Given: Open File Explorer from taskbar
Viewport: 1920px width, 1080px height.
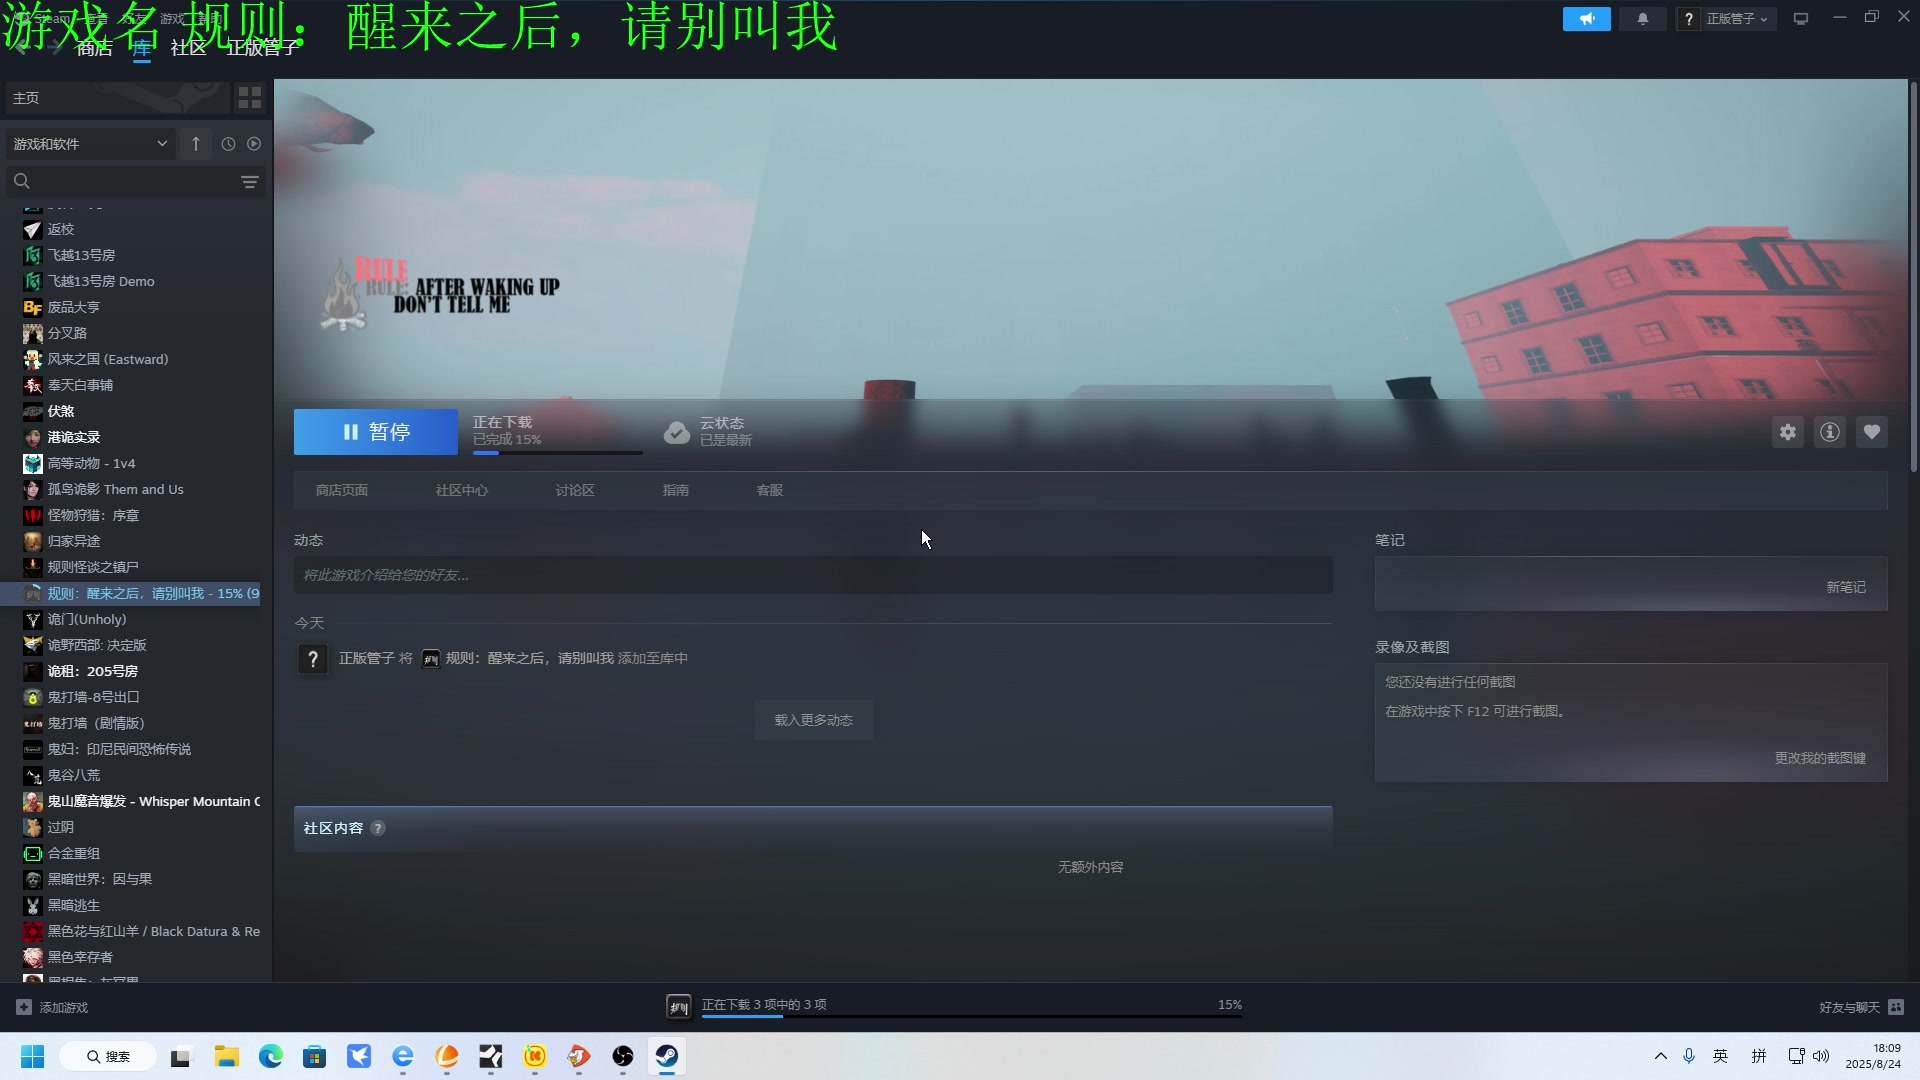Looking at the screenshot, I should pyautogui.click(x=227, y=1057).
